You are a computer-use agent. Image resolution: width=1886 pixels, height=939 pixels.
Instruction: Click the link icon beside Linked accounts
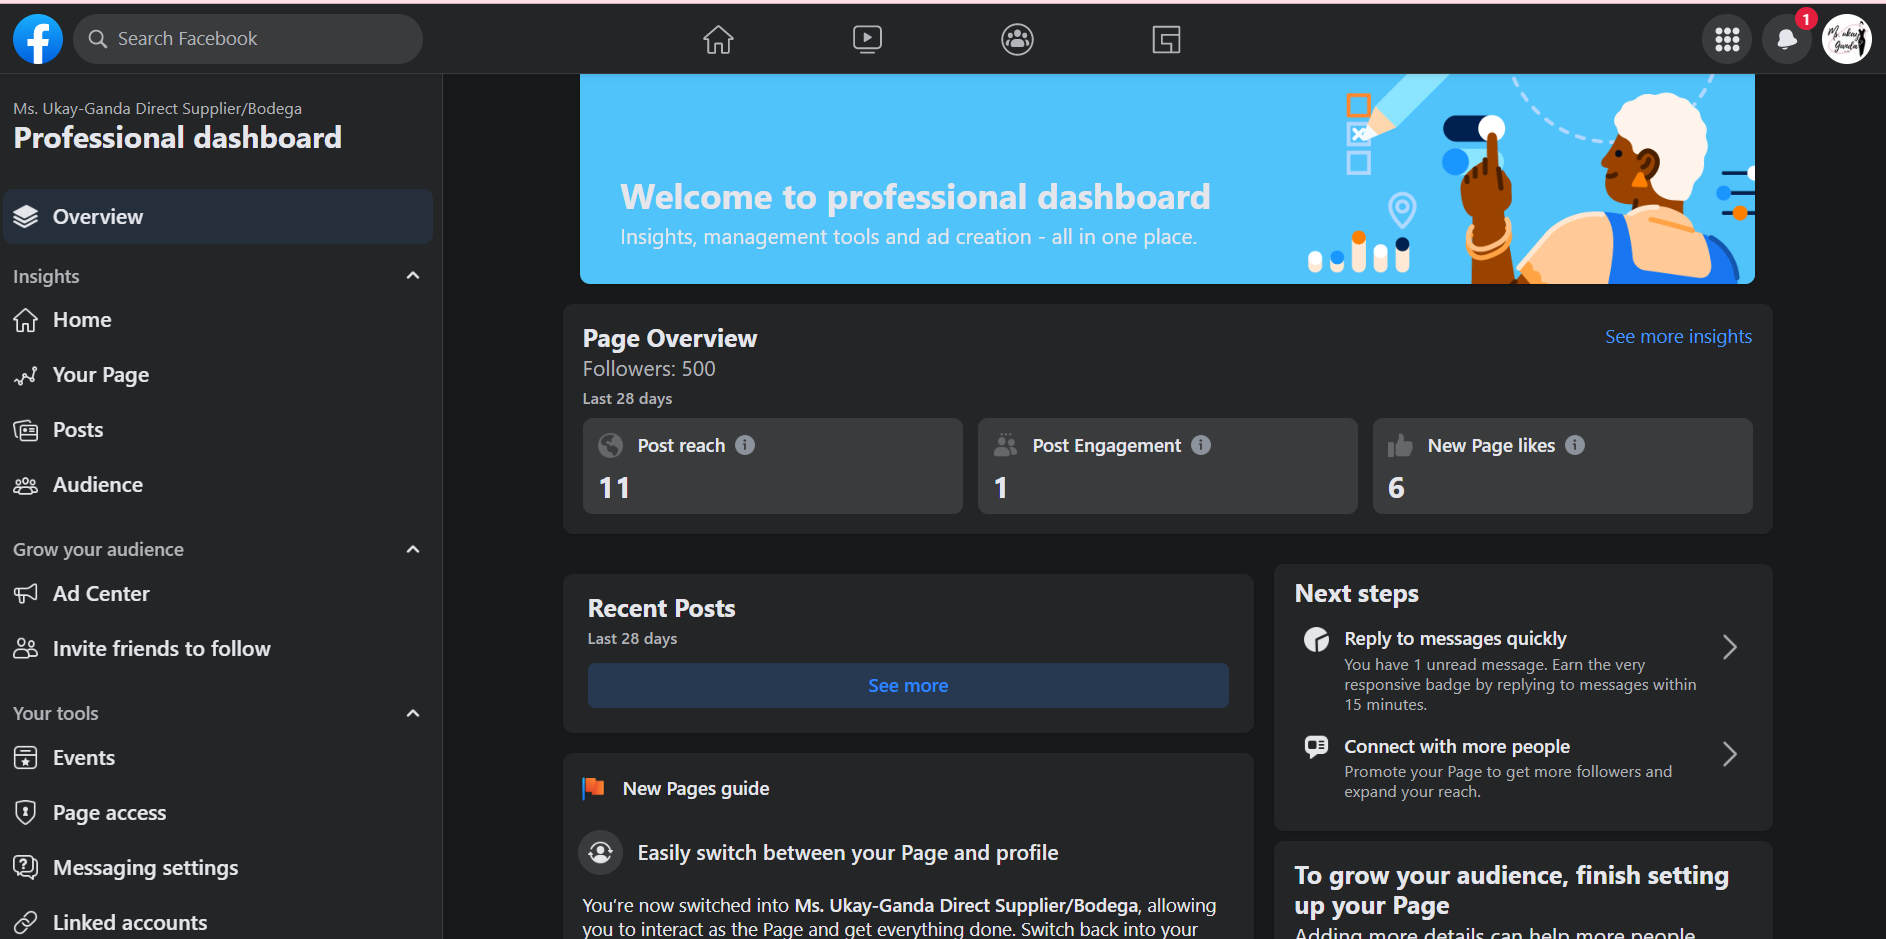click(26, 922)
